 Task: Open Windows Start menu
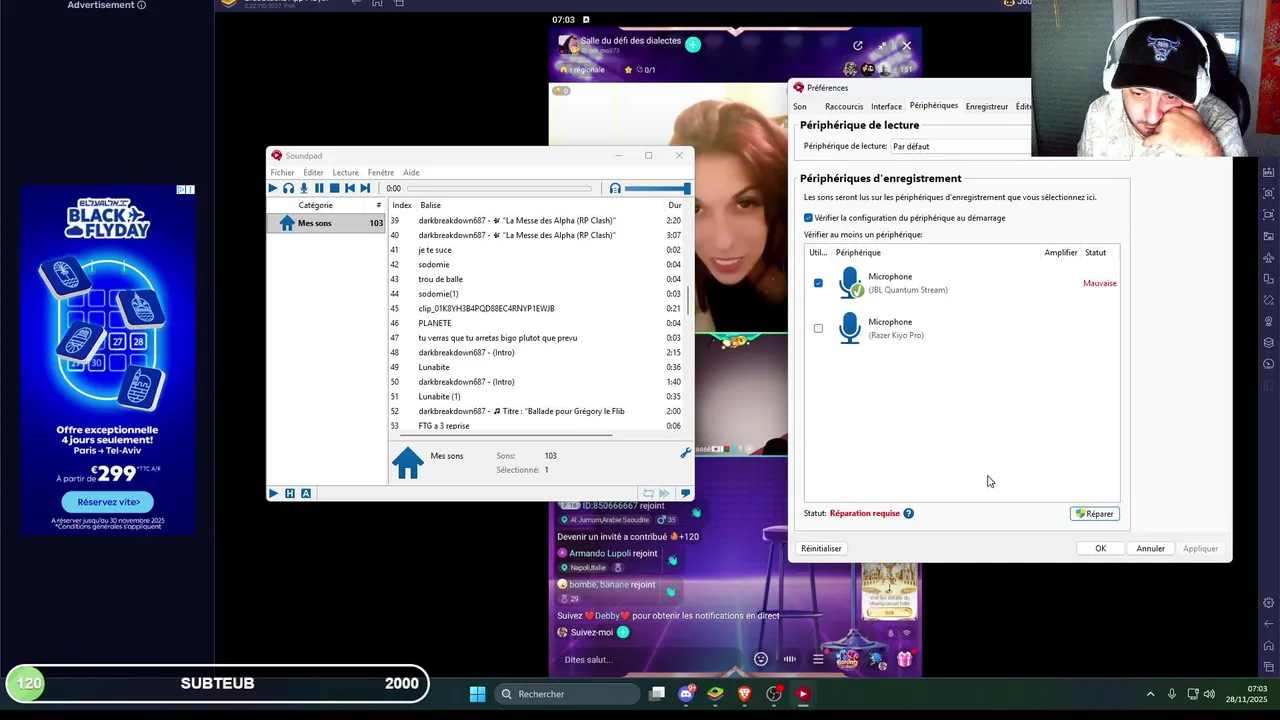click(x=477, y=694)
